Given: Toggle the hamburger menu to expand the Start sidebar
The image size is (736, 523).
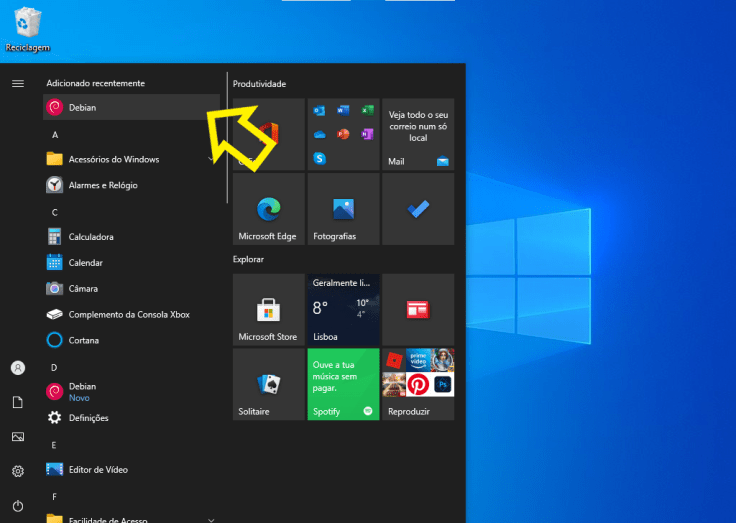Looking at the screenshot, I should tap(18, 83).
